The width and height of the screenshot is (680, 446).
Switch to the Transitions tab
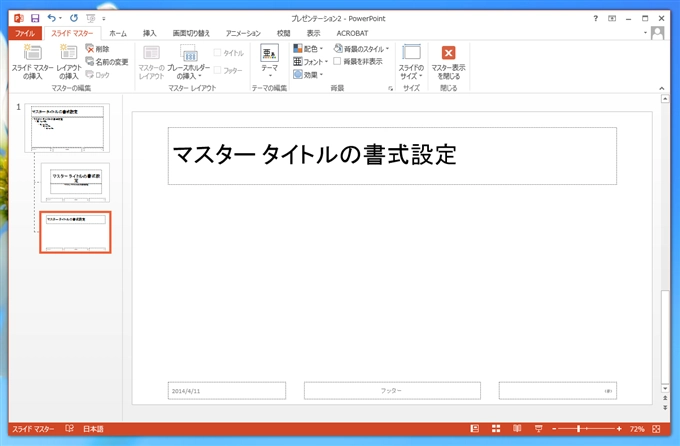[191, 33]
